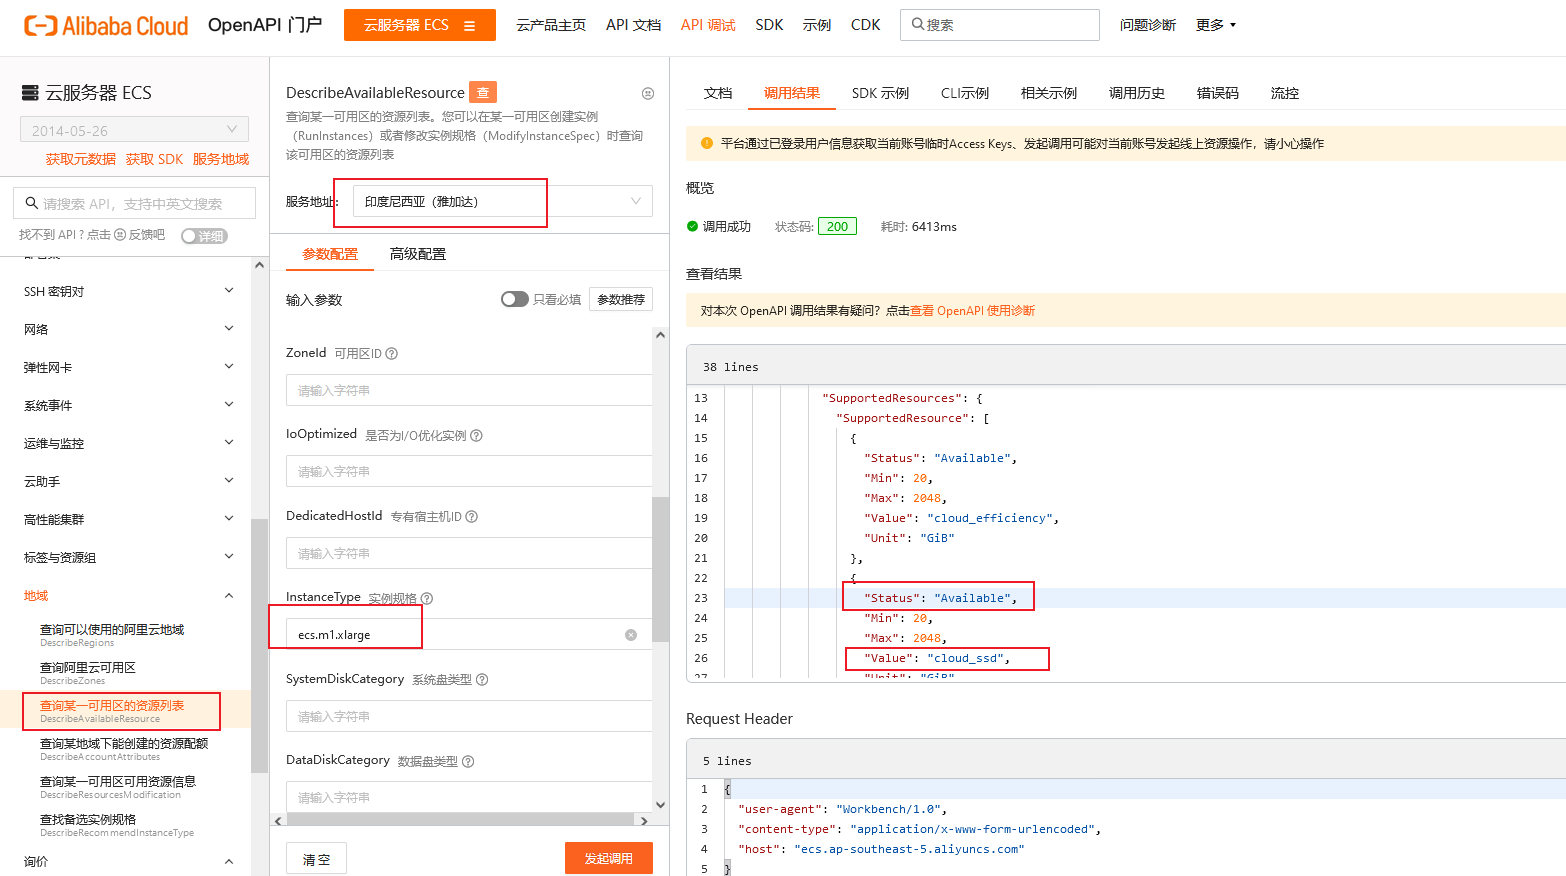
Task: Select 查询阿里云可用区 DescribeZones API
Action: pyautogui.click(x=88, y=673)
